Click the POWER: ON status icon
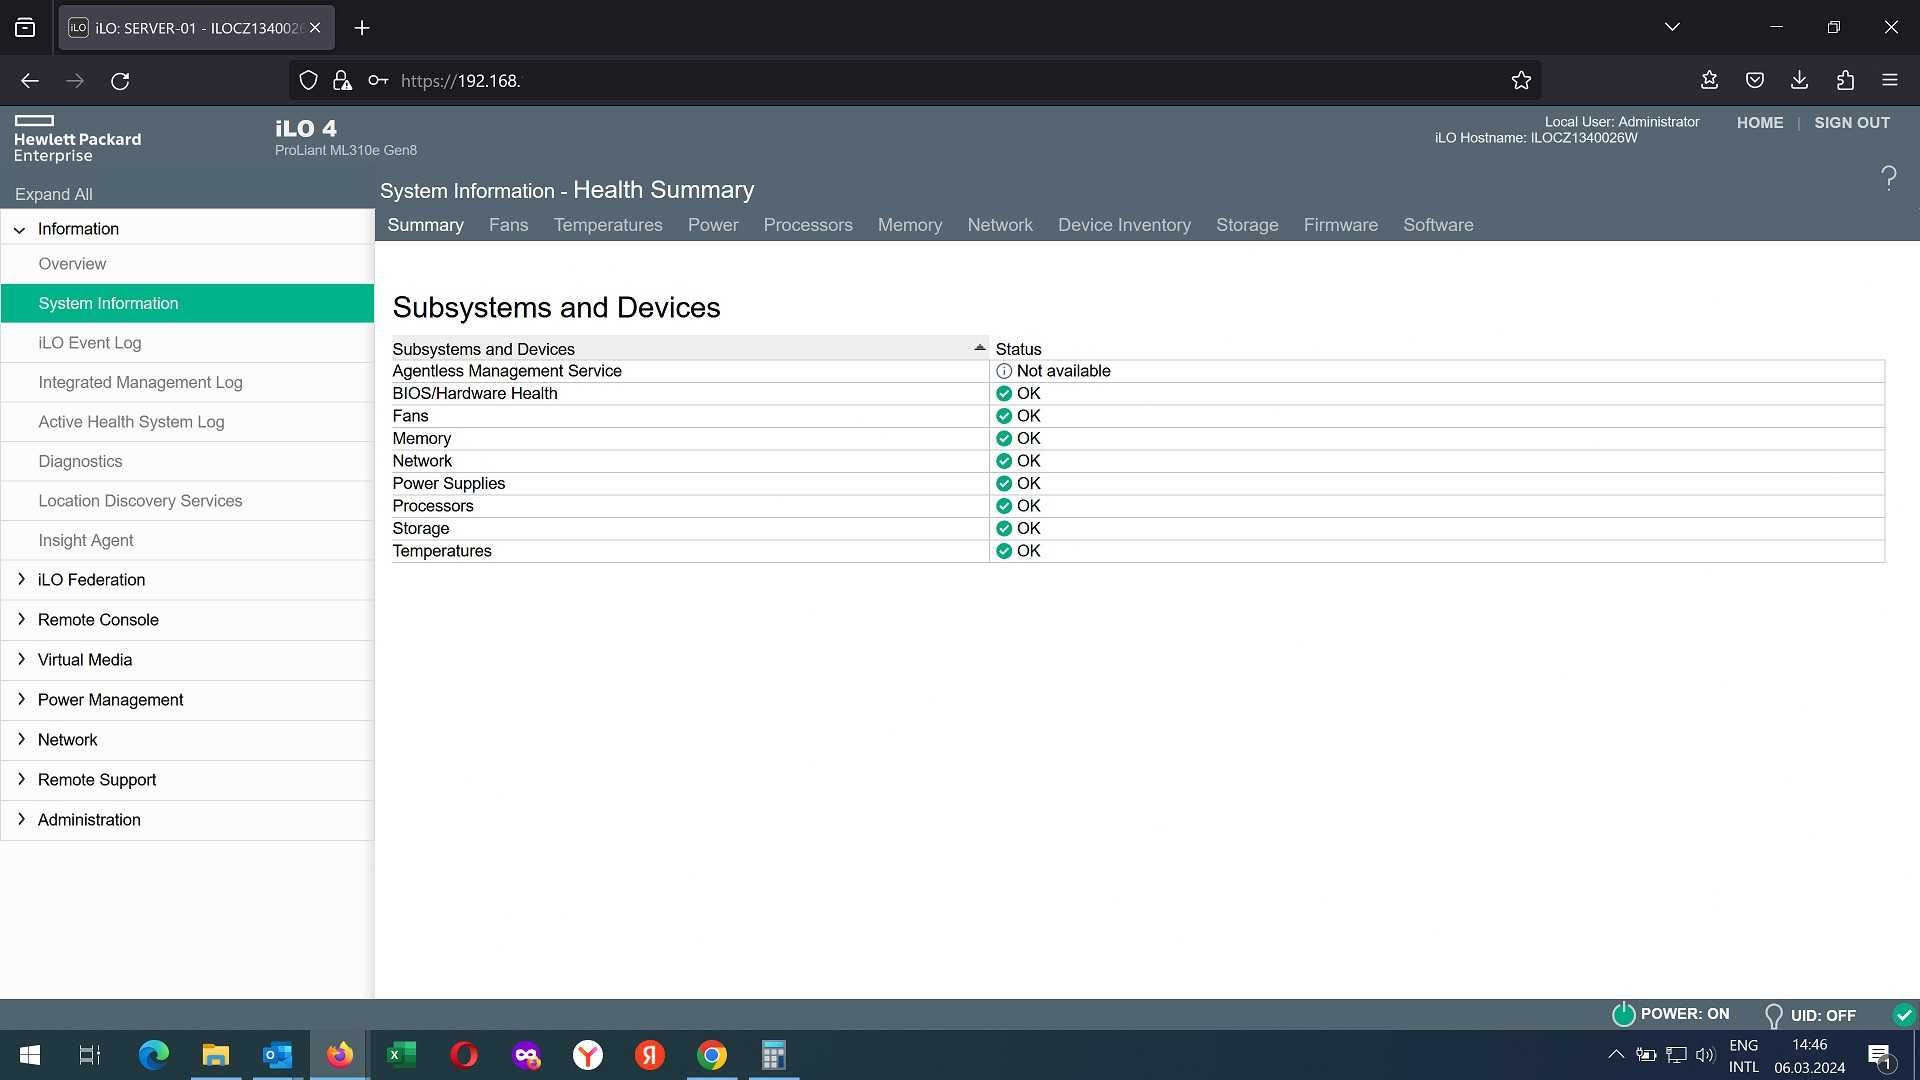This screenshot has height=1080, width=1920. click(x=1623, y=1014)
